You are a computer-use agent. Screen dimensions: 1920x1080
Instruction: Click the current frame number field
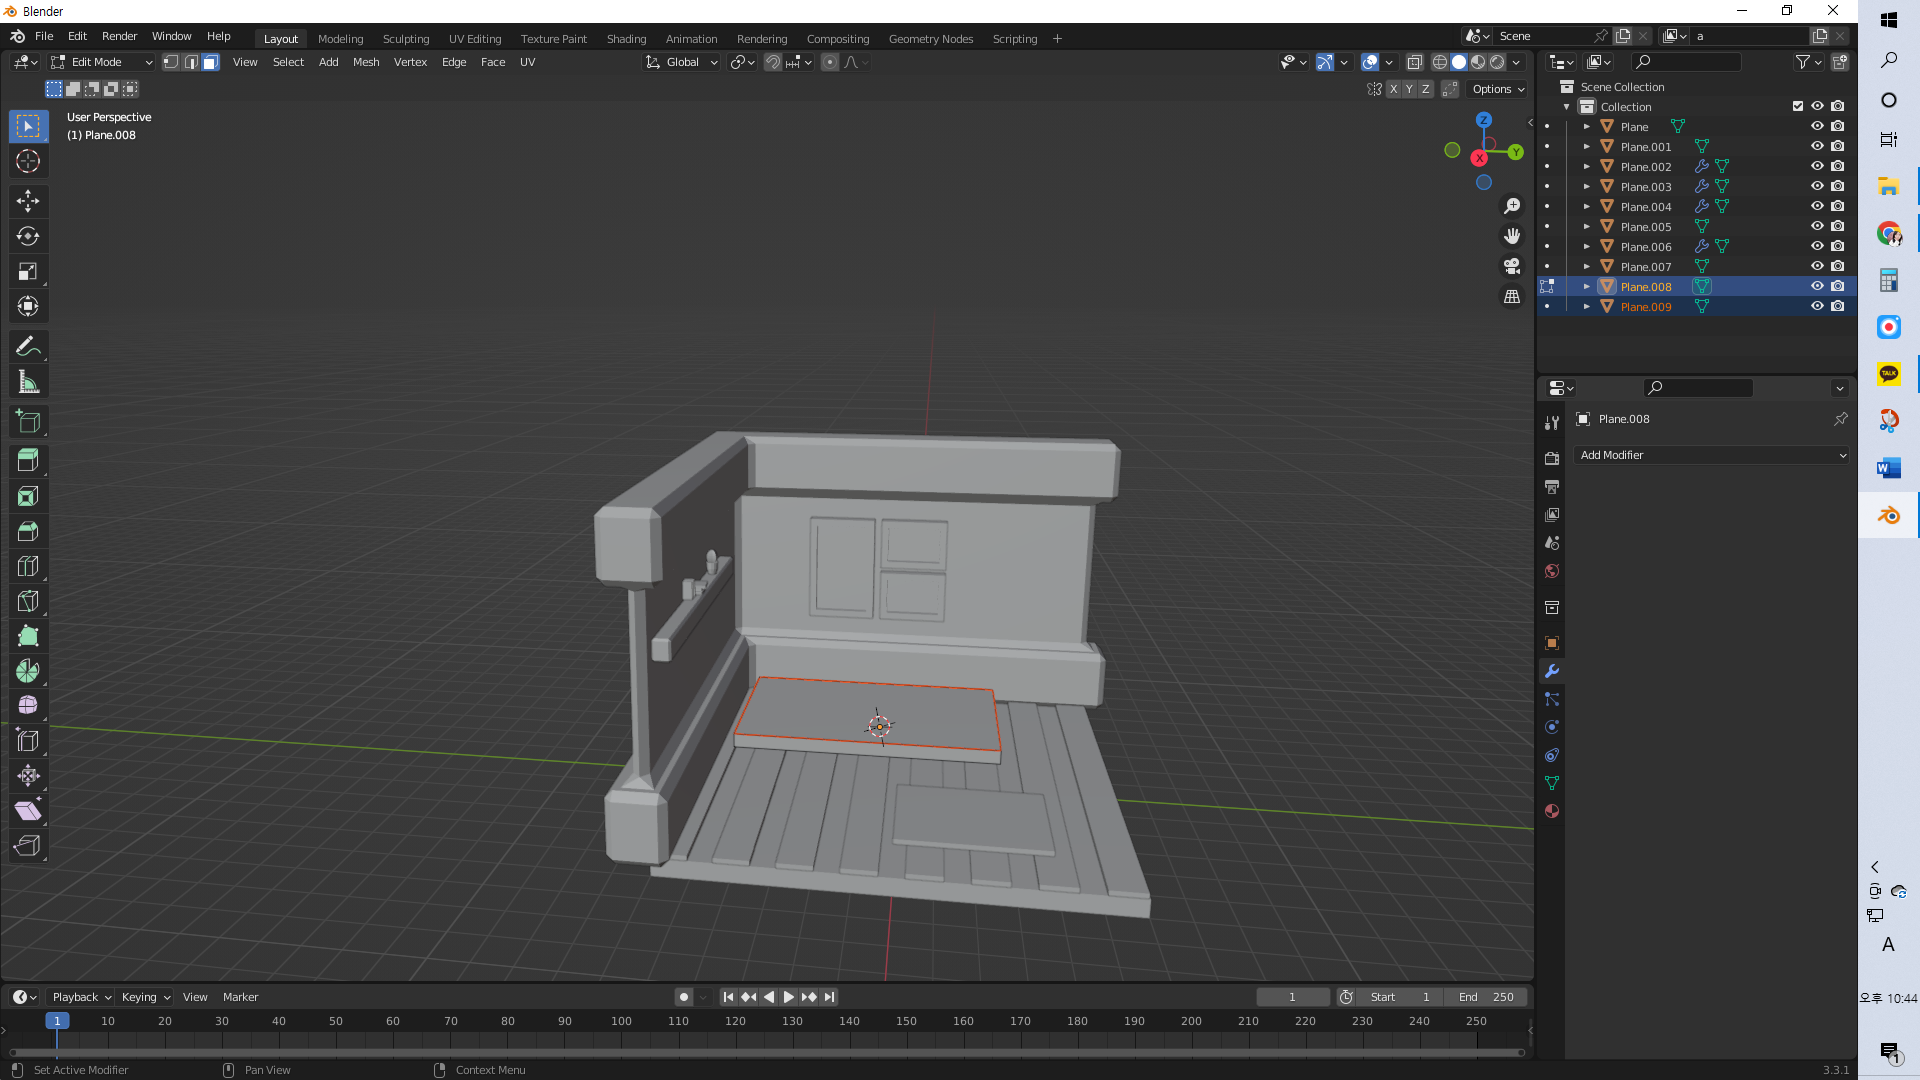point(1292,997)
